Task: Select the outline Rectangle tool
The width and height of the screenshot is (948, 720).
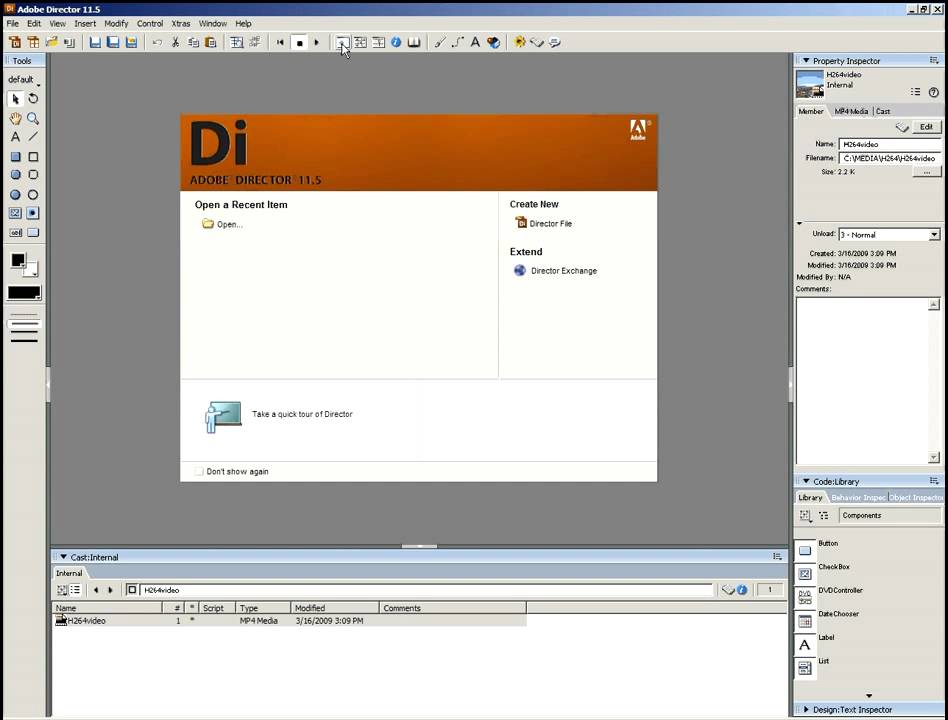Action: [x=33, y=157]
